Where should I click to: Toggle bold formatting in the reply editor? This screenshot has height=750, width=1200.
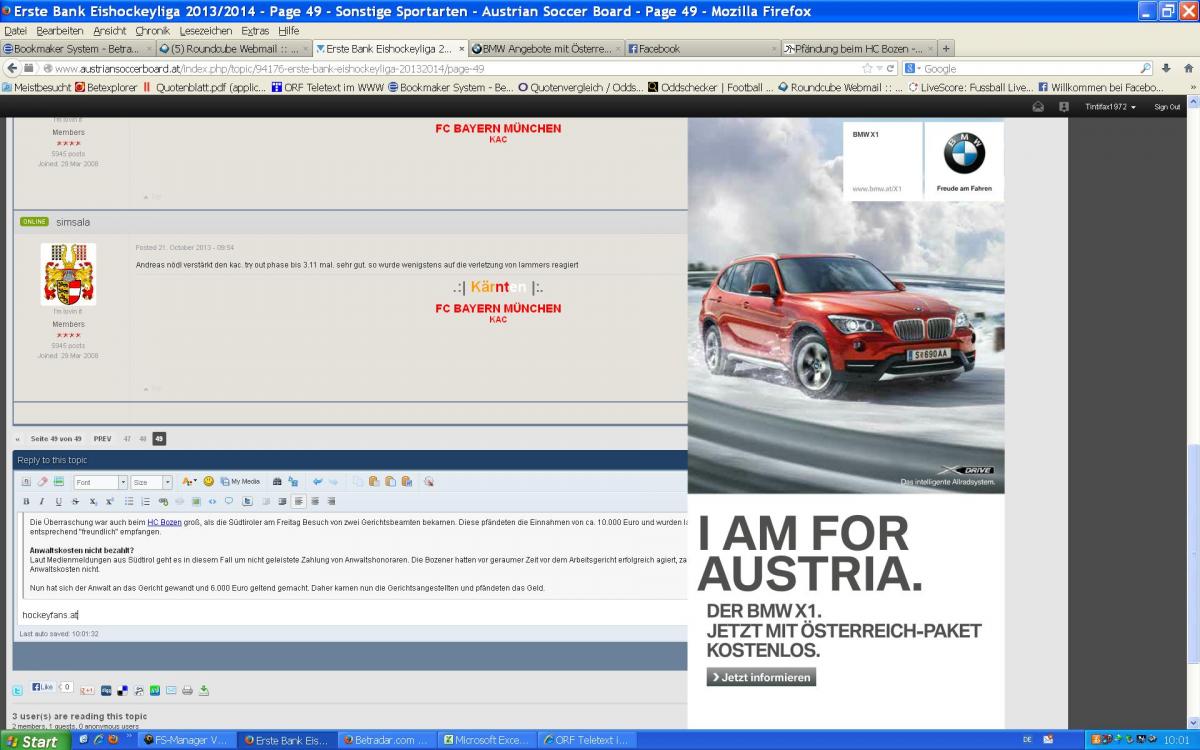click(x=27, y=501)
